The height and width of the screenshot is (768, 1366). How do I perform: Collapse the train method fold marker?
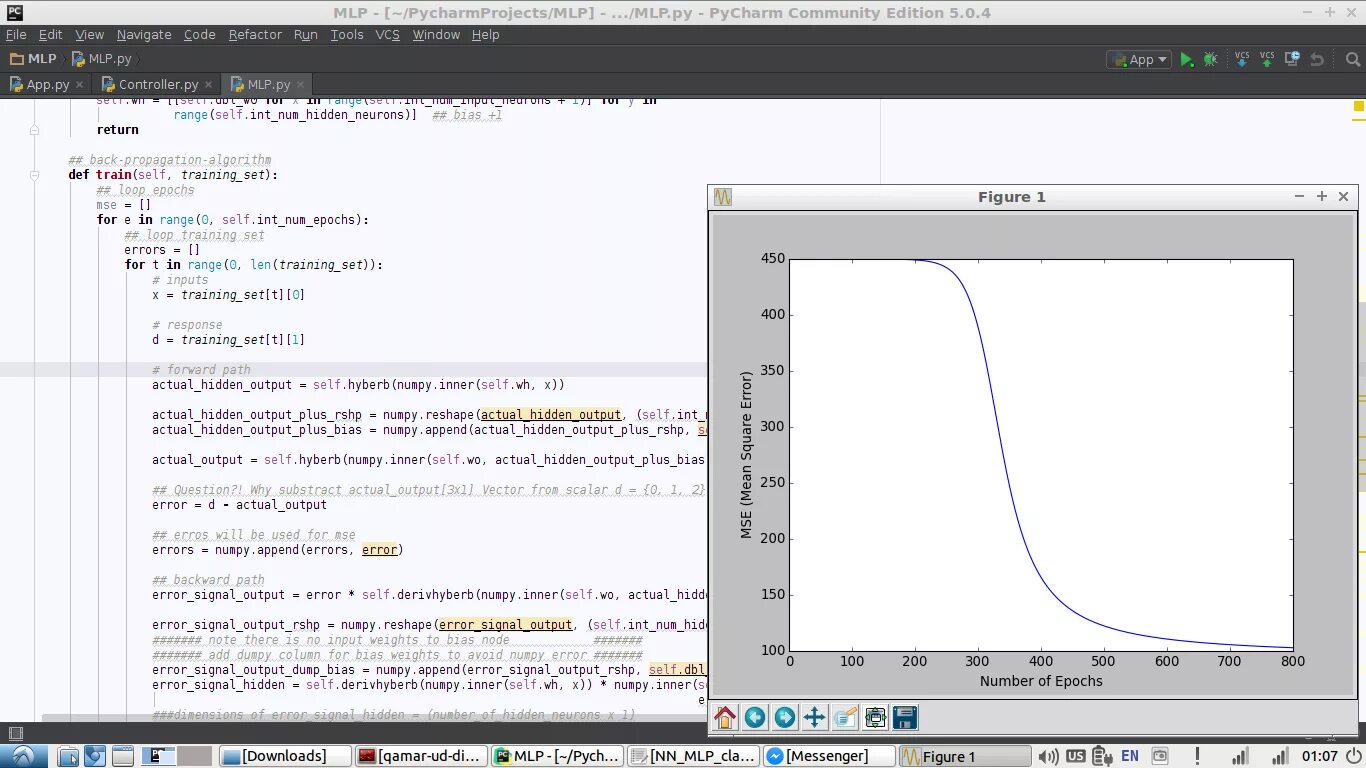[x=35, y=175]
